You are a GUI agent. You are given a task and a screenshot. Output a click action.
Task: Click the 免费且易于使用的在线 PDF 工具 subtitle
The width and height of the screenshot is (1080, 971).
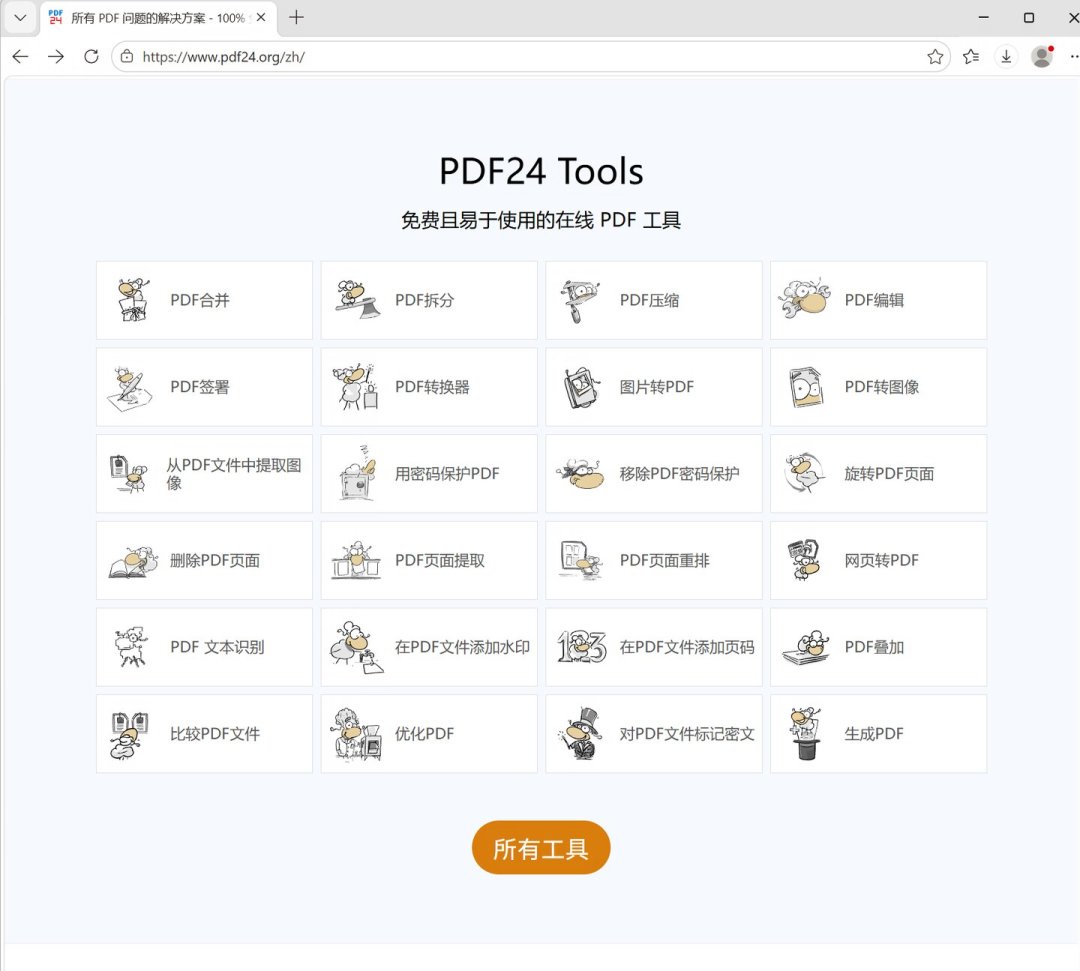click(541, 220)
